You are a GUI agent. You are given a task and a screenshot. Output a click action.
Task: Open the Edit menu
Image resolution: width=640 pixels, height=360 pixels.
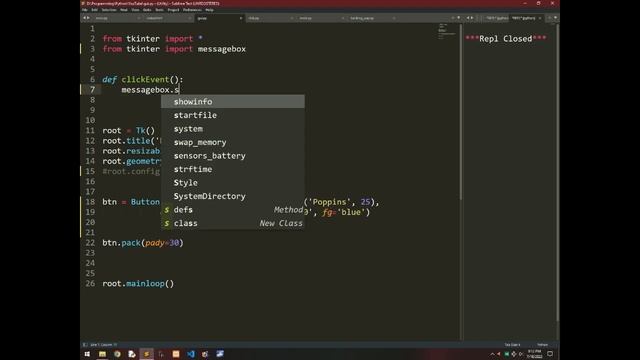94,10
